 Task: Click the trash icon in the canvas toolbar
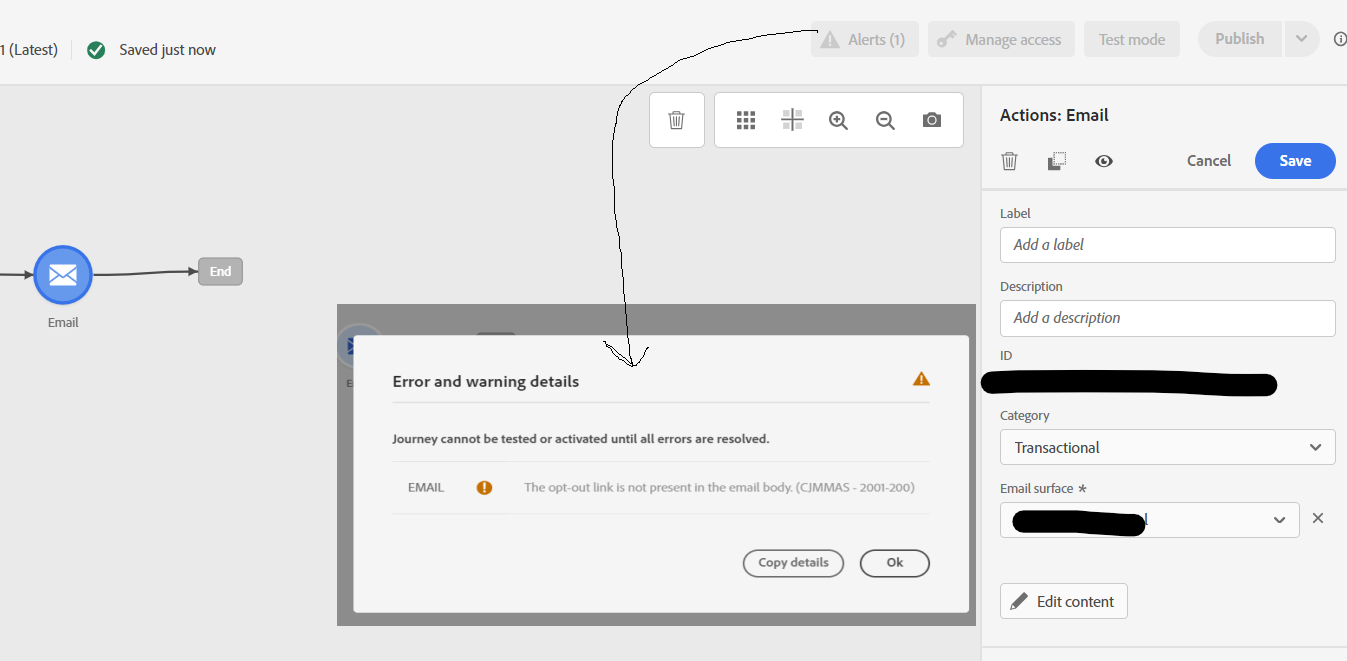pyautogui.click(x=676, y=119)
